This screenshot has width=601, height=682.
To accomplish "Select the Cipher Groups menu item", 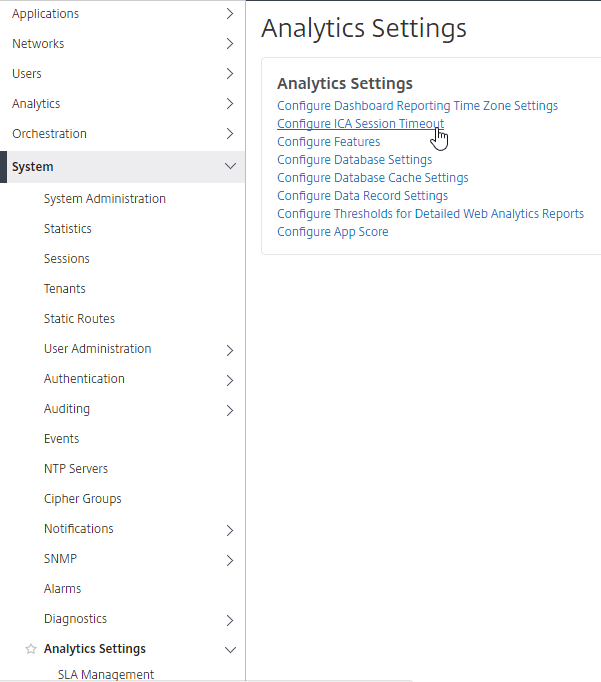I will tap(83, 499).
